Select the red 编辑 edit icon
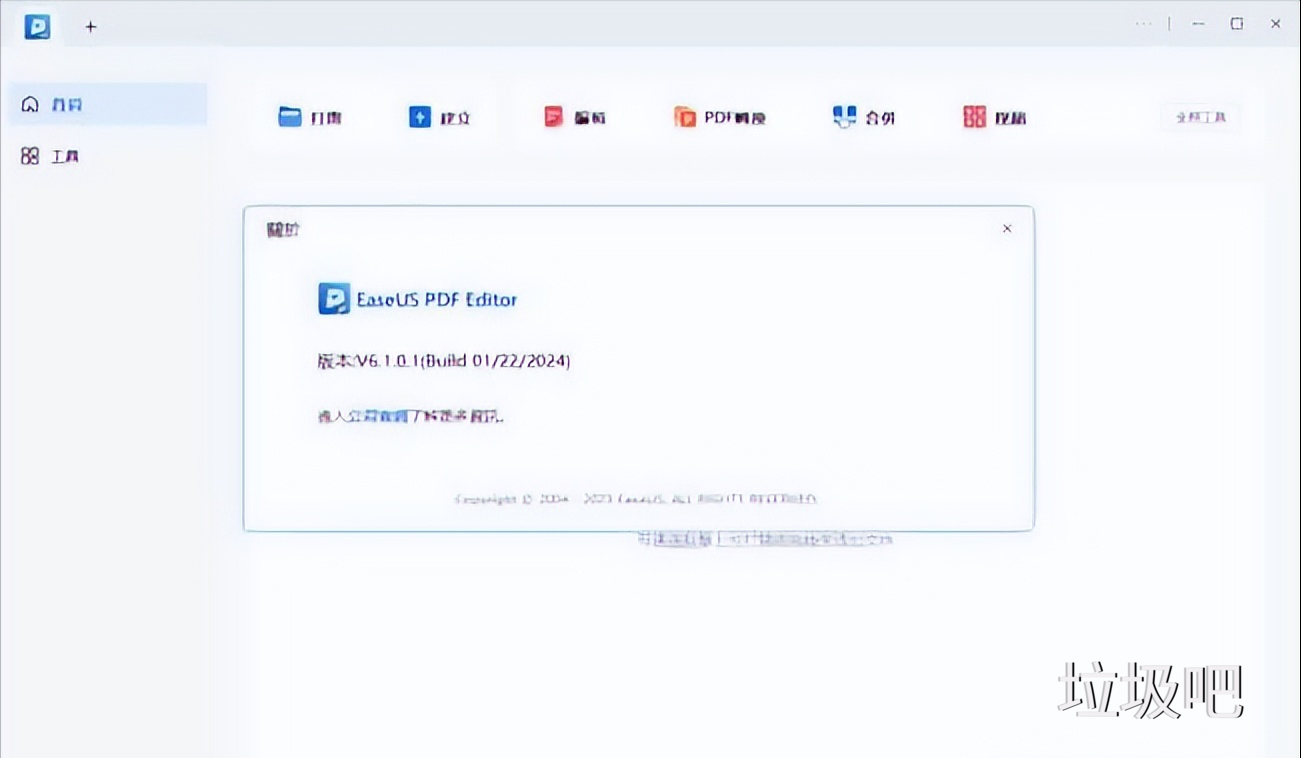 coord(553,117)
